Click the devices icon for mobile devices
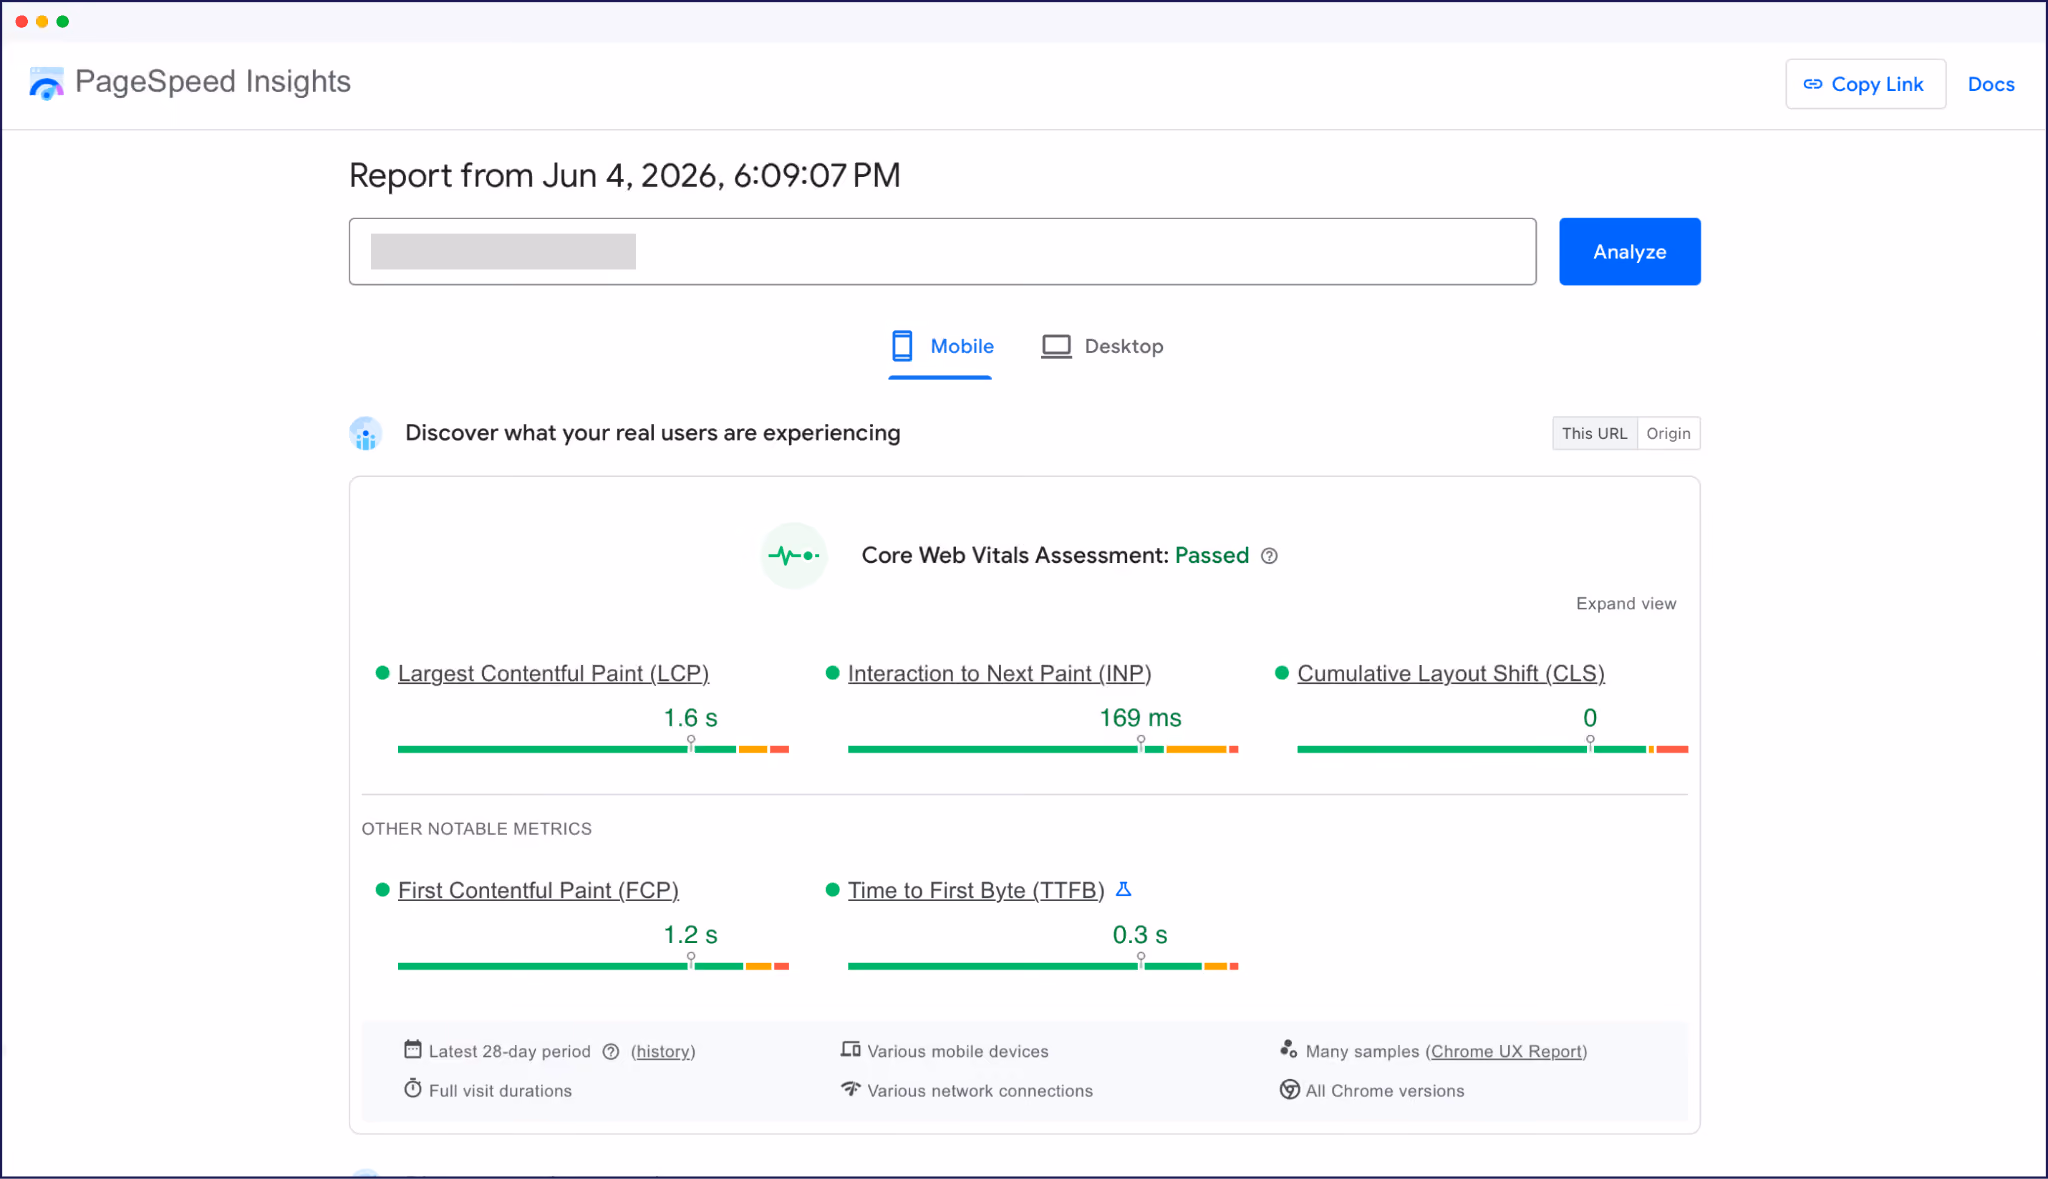Screen dimensions: 2048x1179 851,1049
